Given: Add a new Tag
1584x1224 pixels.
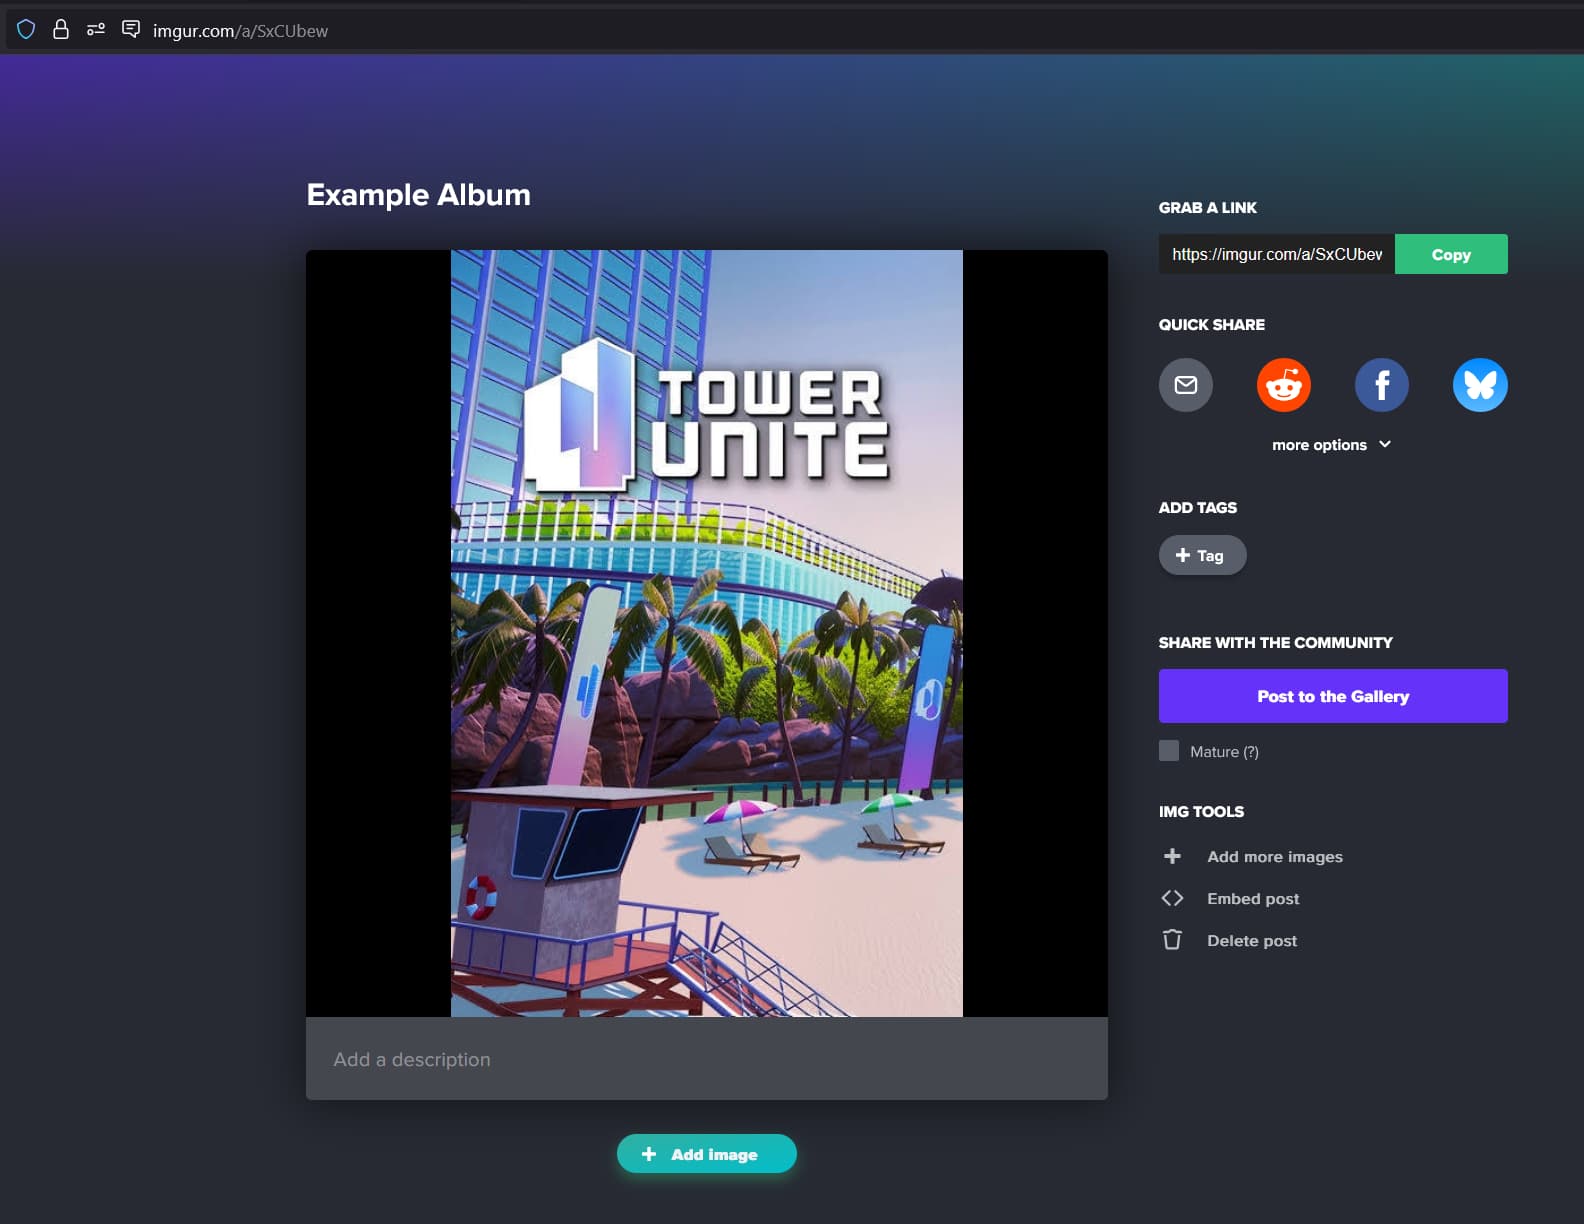Looking at the screenshot, I should coord(1202,555).
